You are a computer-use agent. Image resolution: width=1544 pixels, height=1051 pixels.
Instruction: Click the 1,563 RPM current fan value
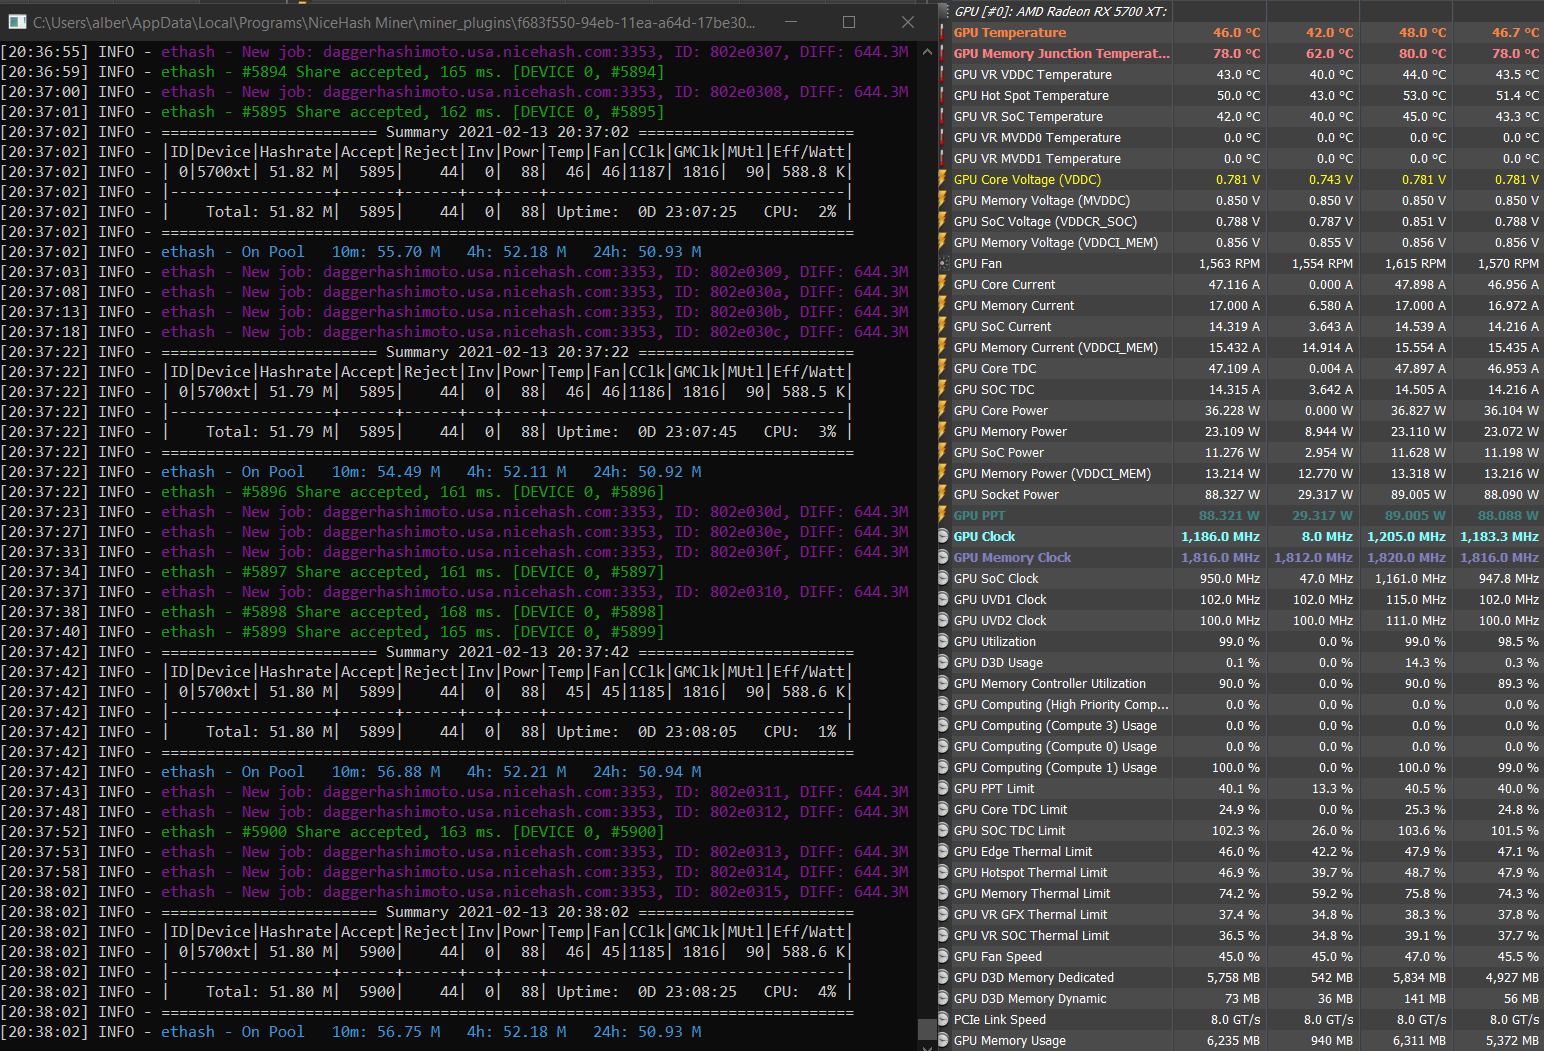(x=1229, y=263)
